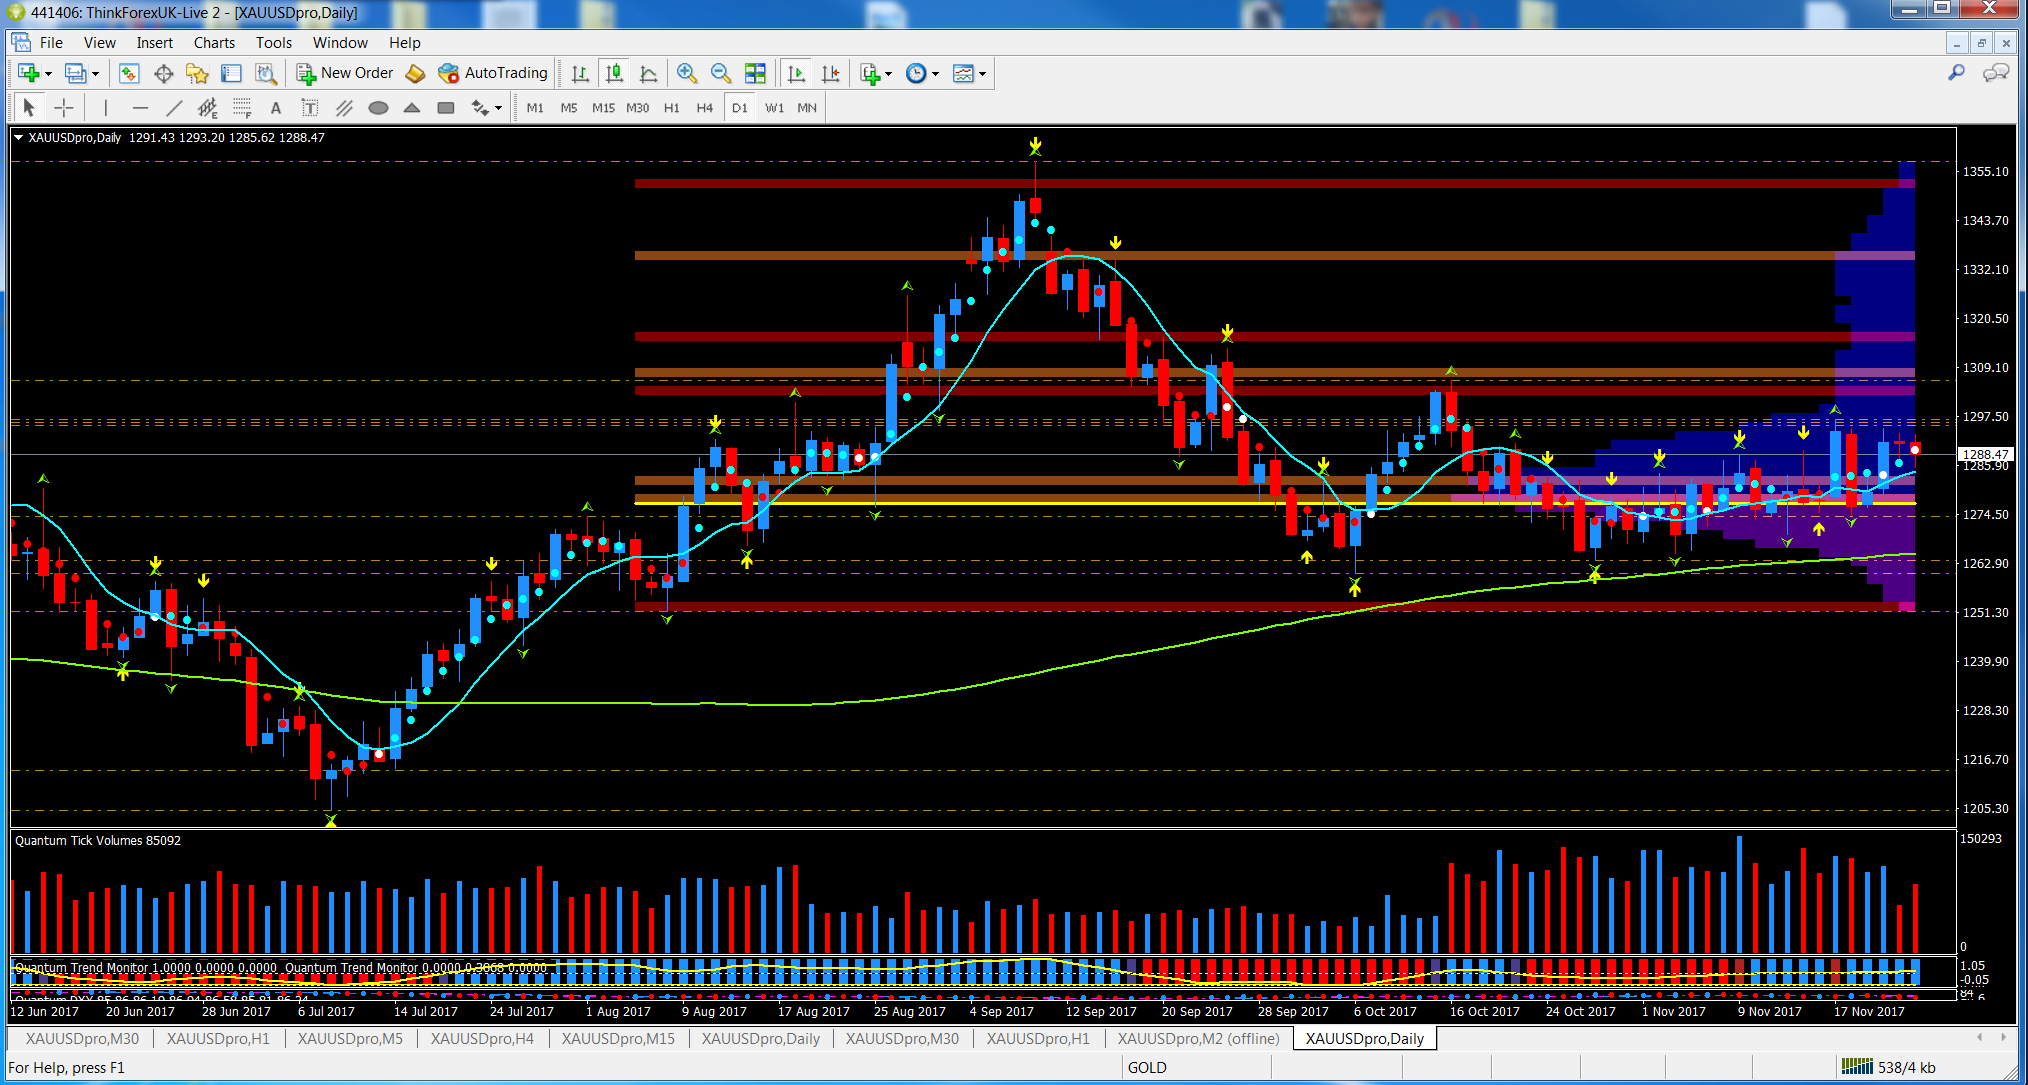Insert an arrow symbol using the Arrows icon
The width and height of the screenshot is (2028, 1085).
coord(481,107)
